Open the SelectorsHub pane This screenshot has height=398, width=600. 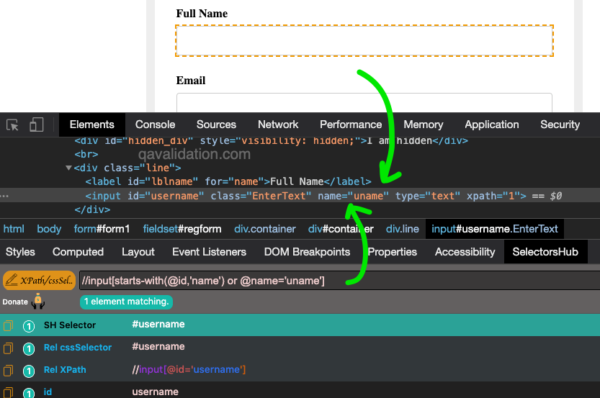coord(545,252)
